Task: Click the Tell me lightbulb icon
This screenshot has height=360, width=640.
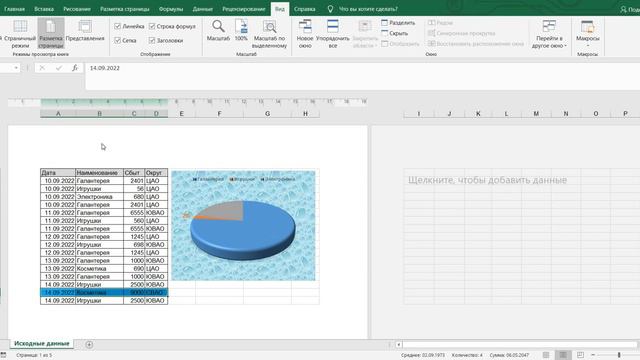Action: tap(330, 9)
